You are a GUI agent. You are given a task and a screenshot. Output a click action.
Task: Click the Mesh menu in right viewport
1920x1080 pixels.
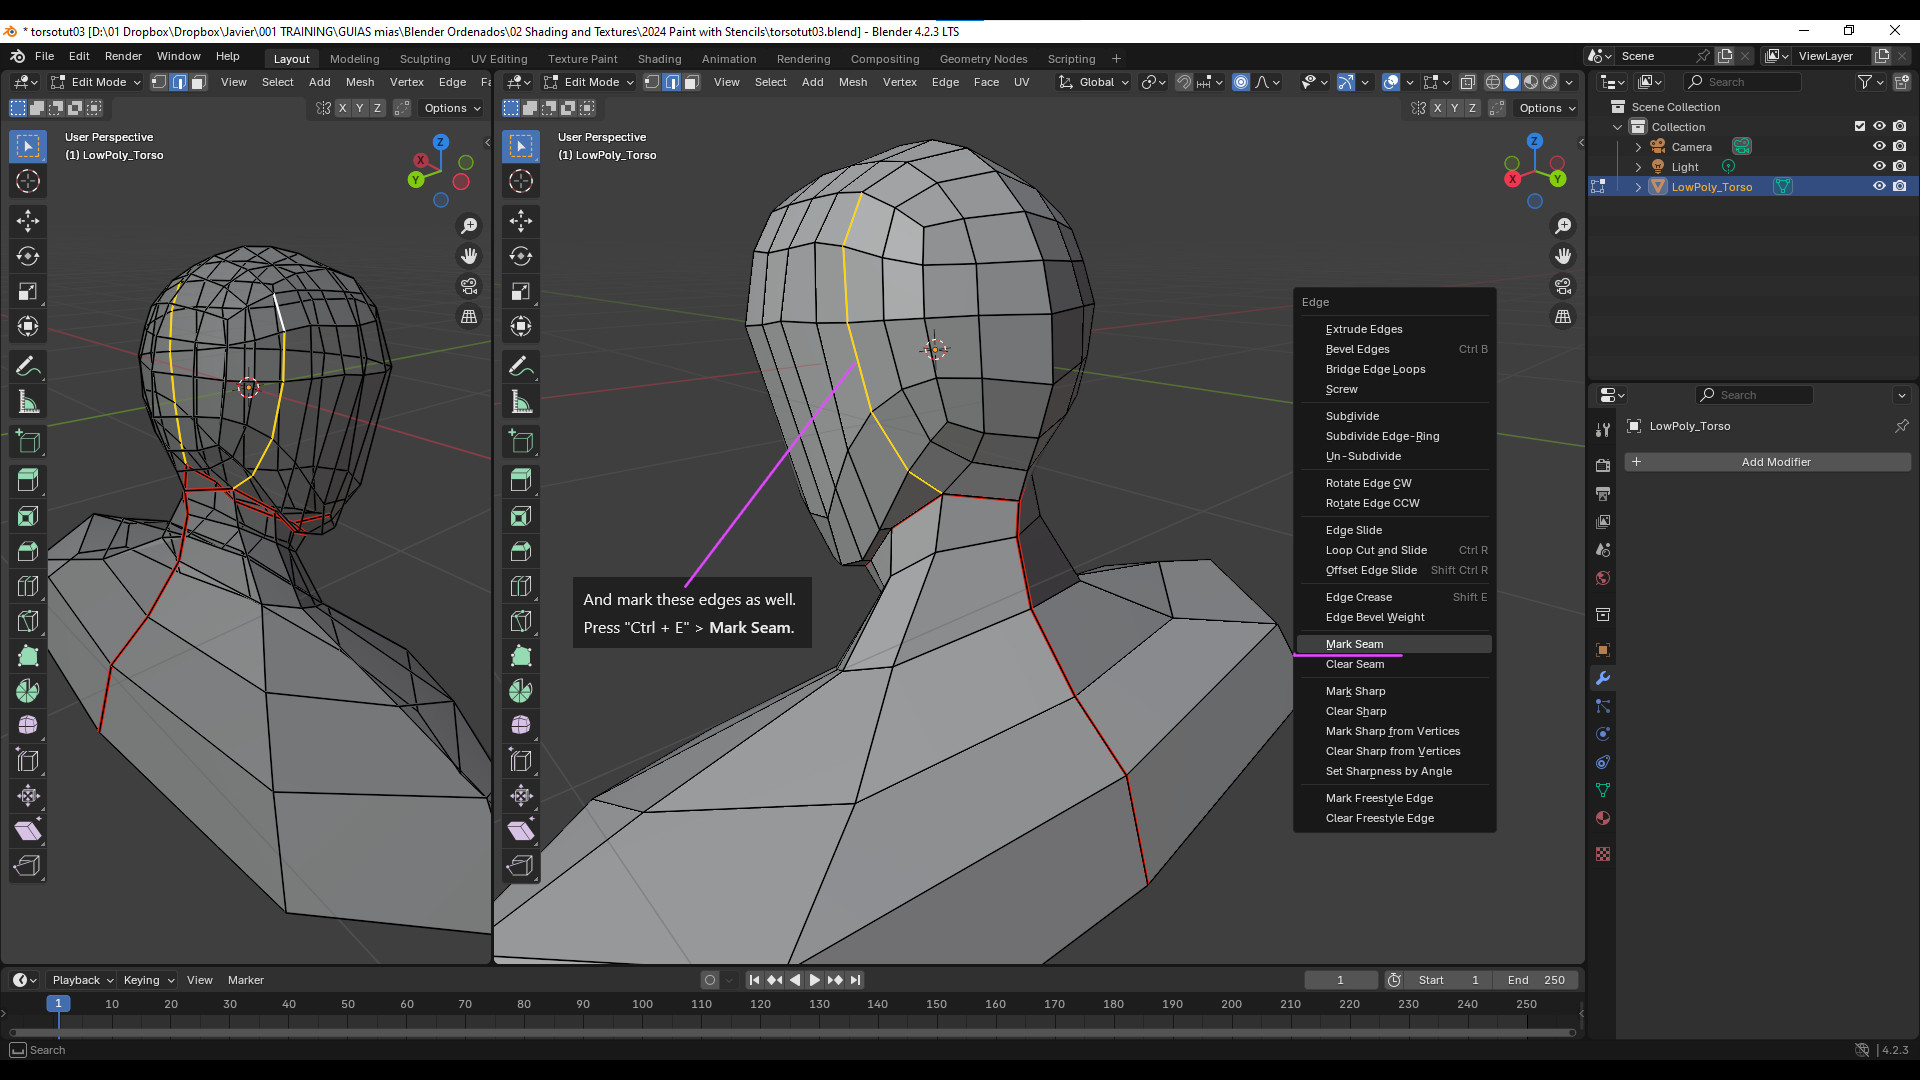(x=853, y=82)
